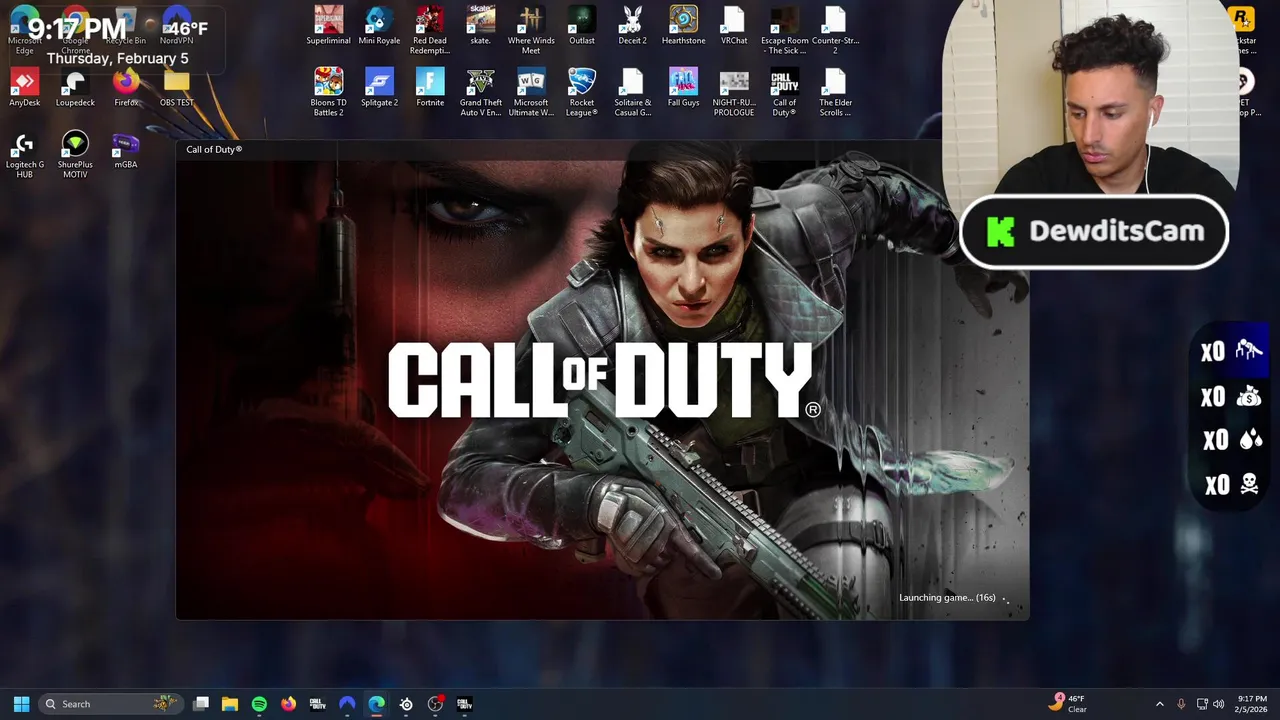Click the microphone icon in the system tray
Image resolution: width=1280 pixels, height=720 pixels.
pyautogui.click(x=1181, y=704)
